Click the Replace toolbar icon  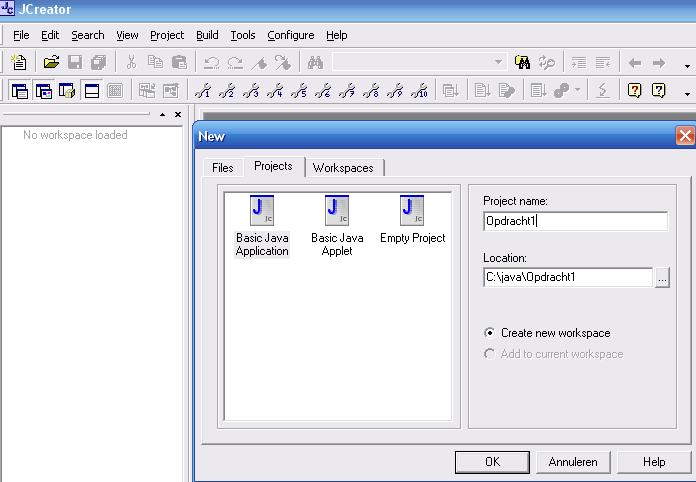pyautogui.click(x=546, y=63)
